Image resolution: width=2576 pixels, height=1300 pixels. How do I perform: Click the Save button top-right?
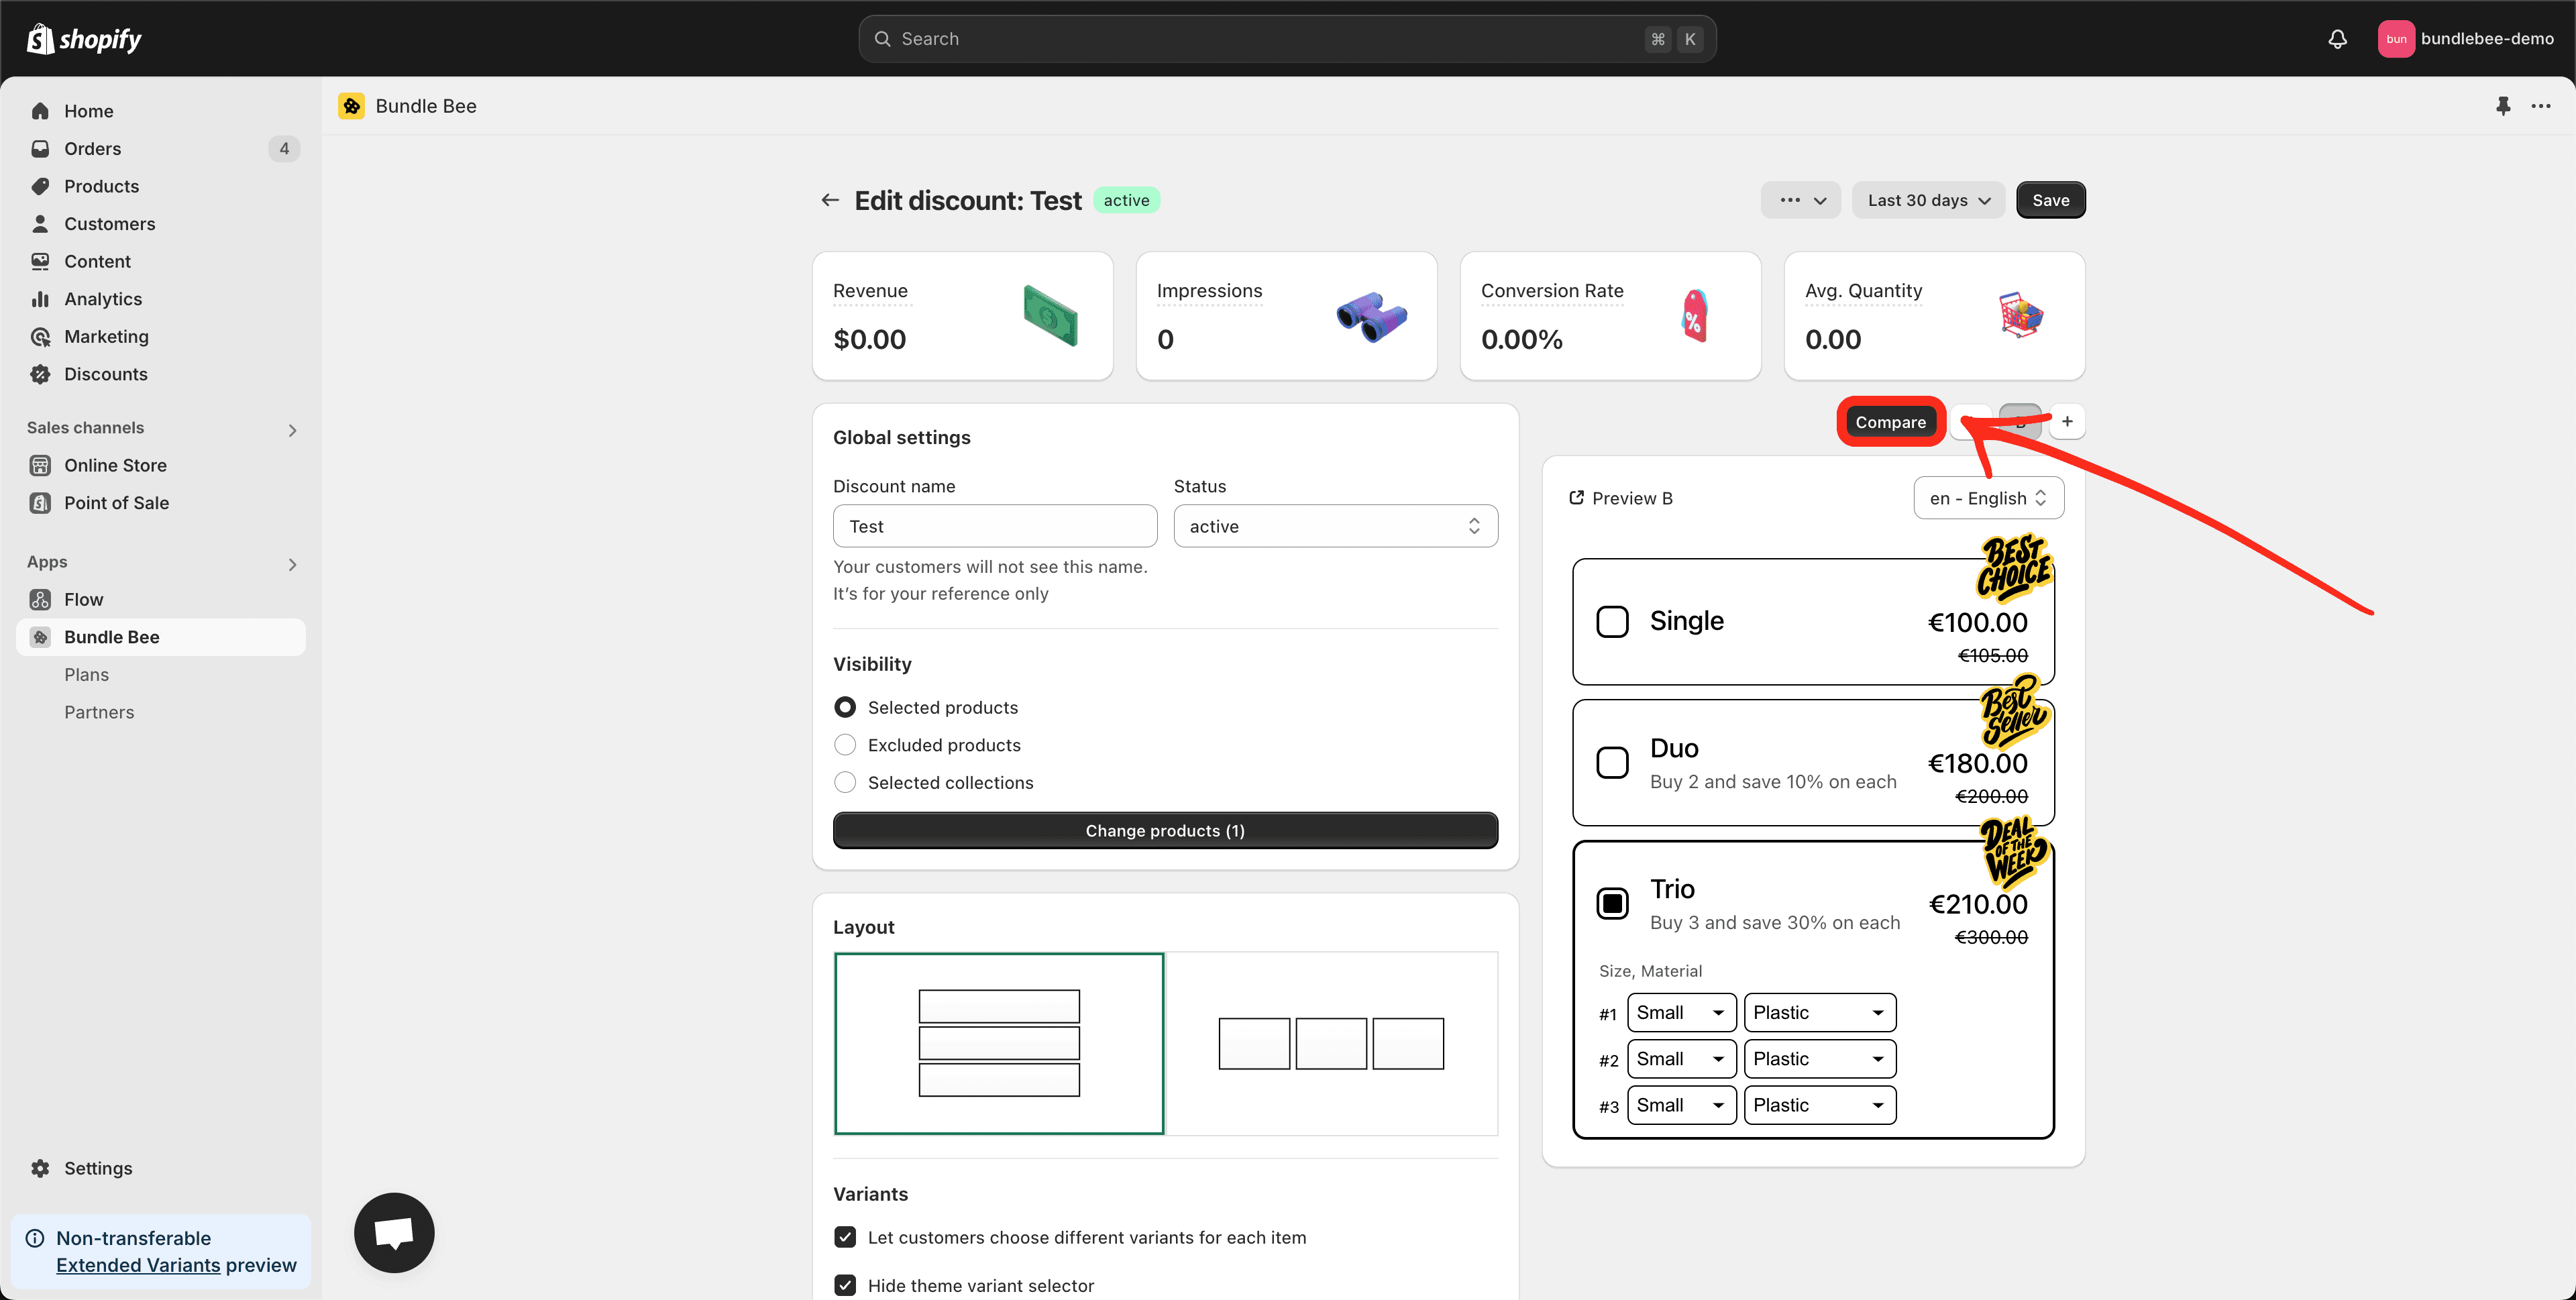(2051, 199)
